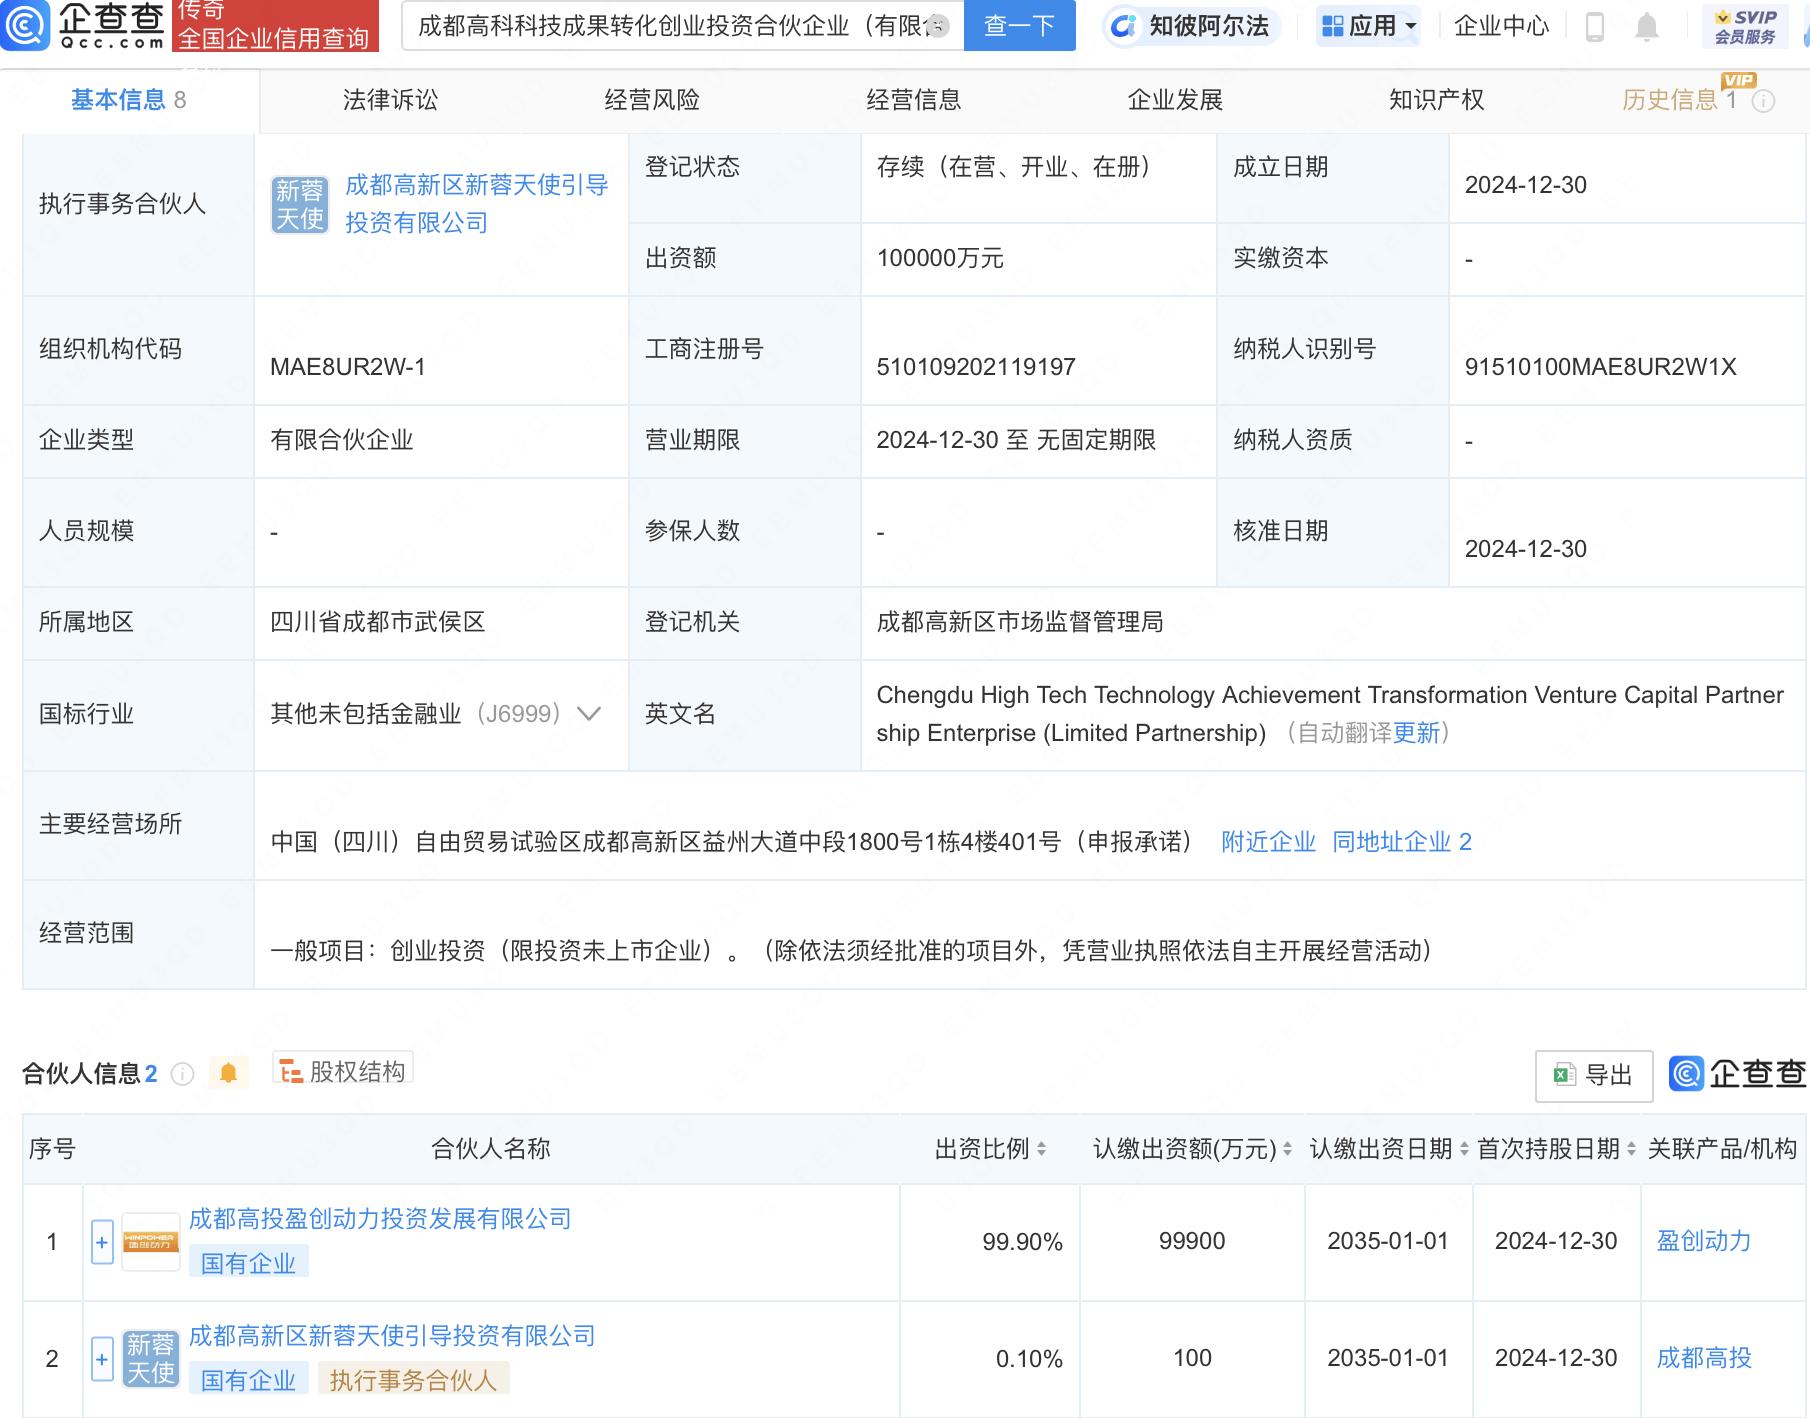Open the 应用 dropdown menu

coord(1369,26)
